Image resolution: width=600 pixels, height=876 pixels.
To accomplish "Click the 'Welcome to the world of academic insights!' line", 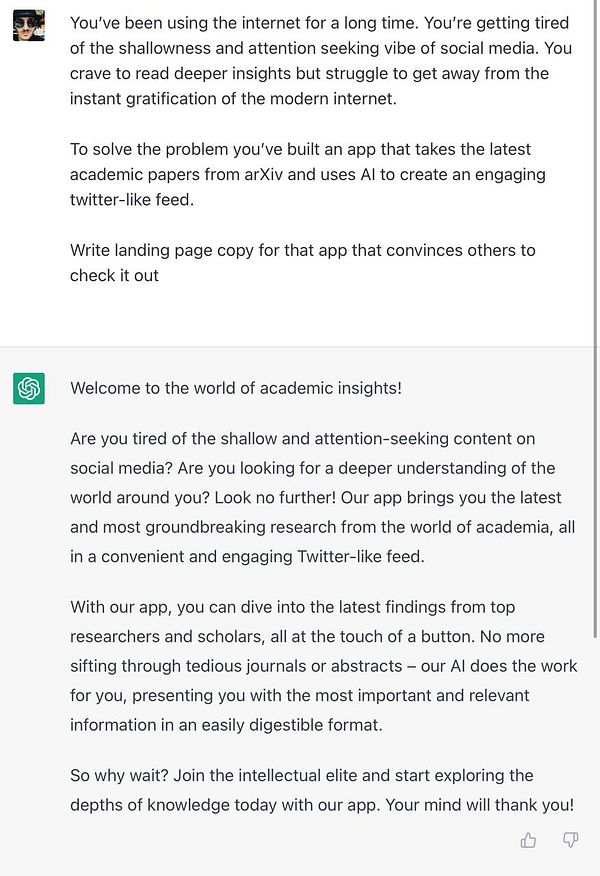I will click(x=236, y=388).
